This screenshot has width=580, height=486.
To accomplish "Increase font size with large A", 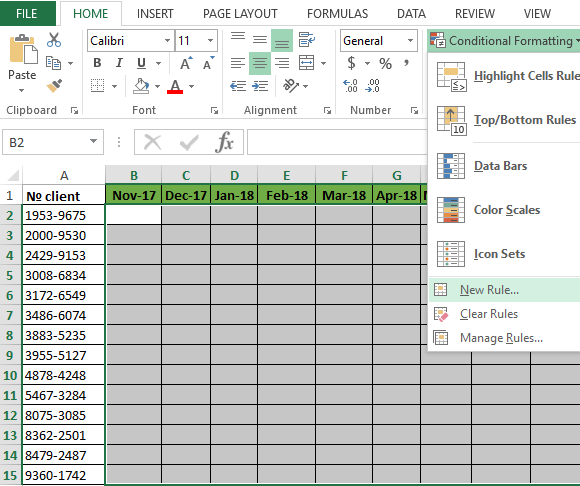I will pos(186,63).
